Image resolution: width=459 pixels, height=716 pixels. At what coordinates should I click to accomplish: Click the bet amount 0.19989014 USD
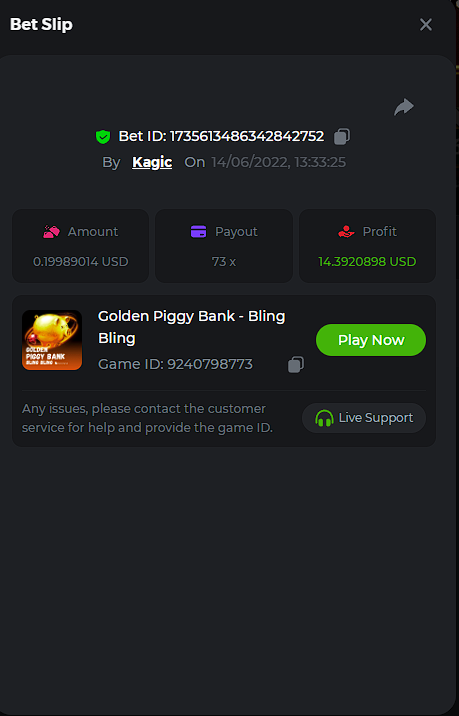pos(80,262)
